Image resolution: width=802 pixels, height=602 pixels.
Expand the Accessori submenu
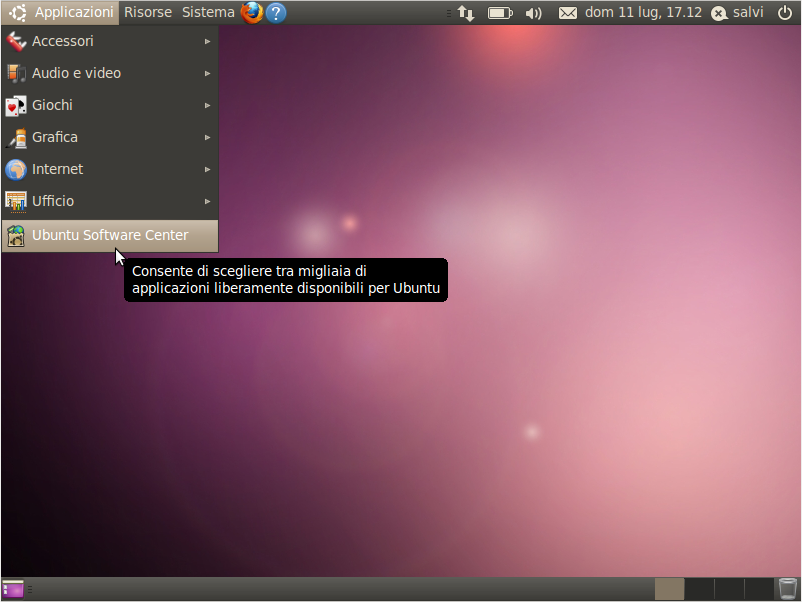[110, 41]
